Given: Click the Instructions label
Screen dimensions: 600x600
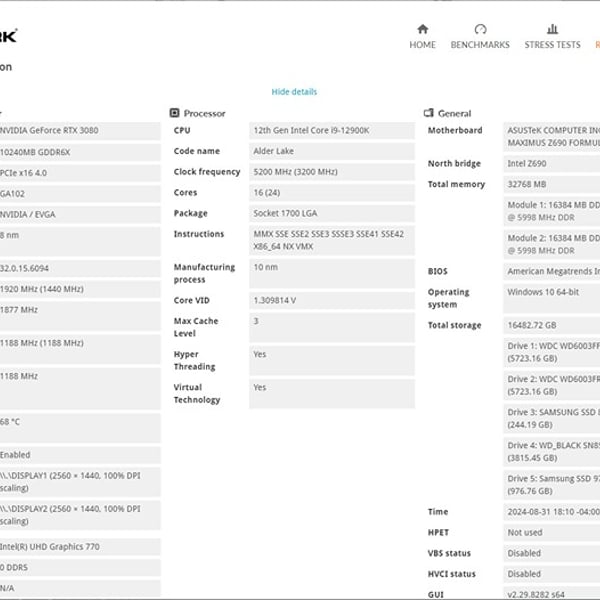Looking at the screenshot, I should point(199,234).
